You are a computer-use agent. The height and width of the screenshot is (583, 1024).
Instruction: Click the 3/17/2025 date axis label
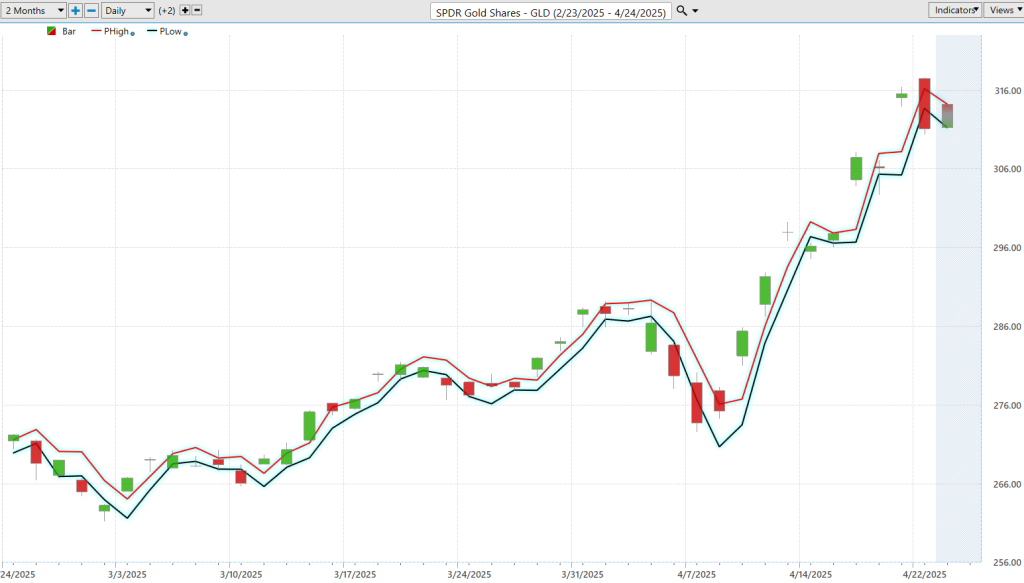pyautogui.click(x=355, y=575)
